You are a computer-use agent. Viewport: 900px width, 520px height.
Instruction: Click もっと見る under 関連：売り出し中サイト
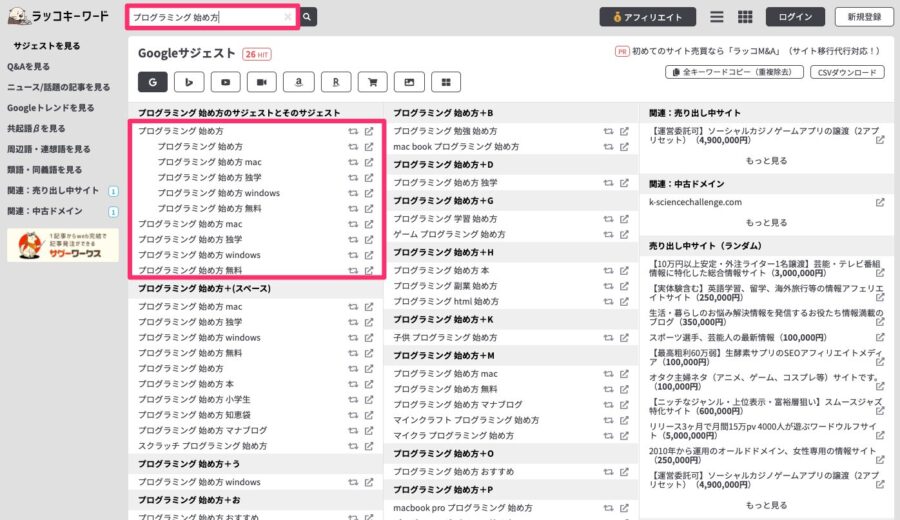(x=766, y=161)
